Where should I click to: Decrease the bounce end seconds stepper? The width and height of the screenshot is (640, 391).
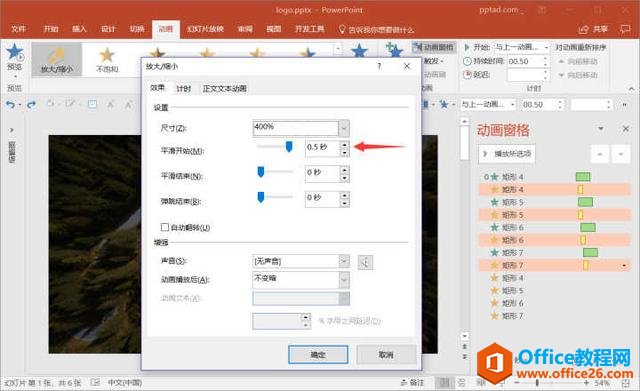[345, 203]
